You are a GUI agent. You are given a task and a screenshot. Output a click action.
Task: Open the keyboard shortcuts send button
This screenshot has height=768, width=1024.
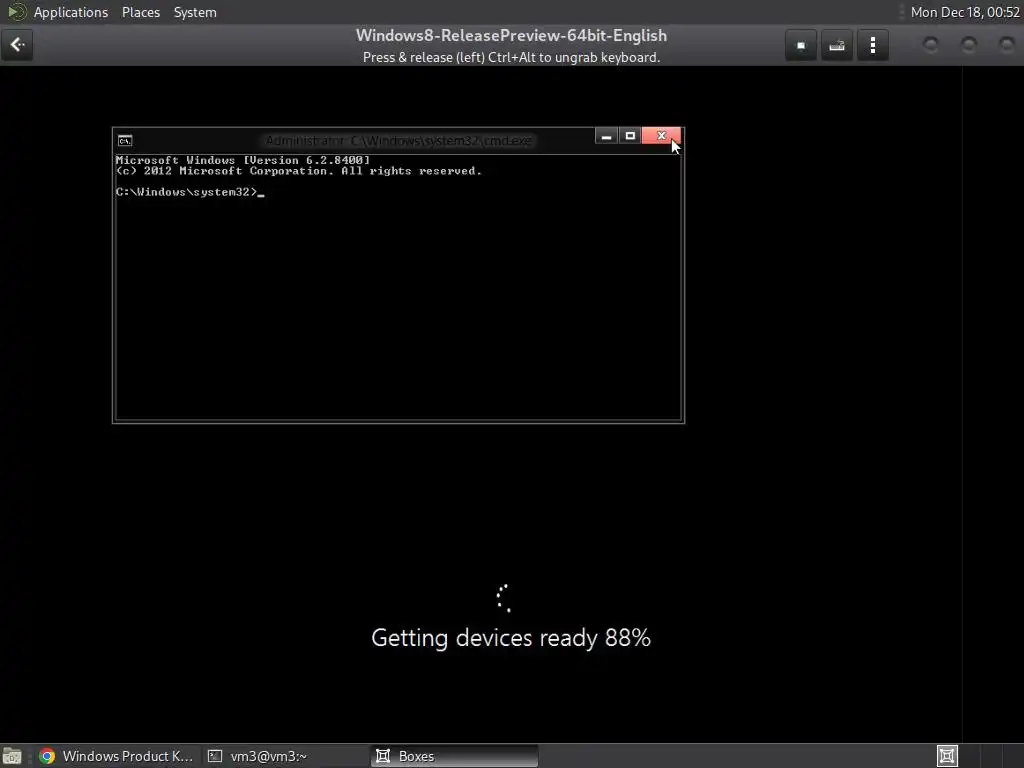pyautogui.click(x=837, y=46)
